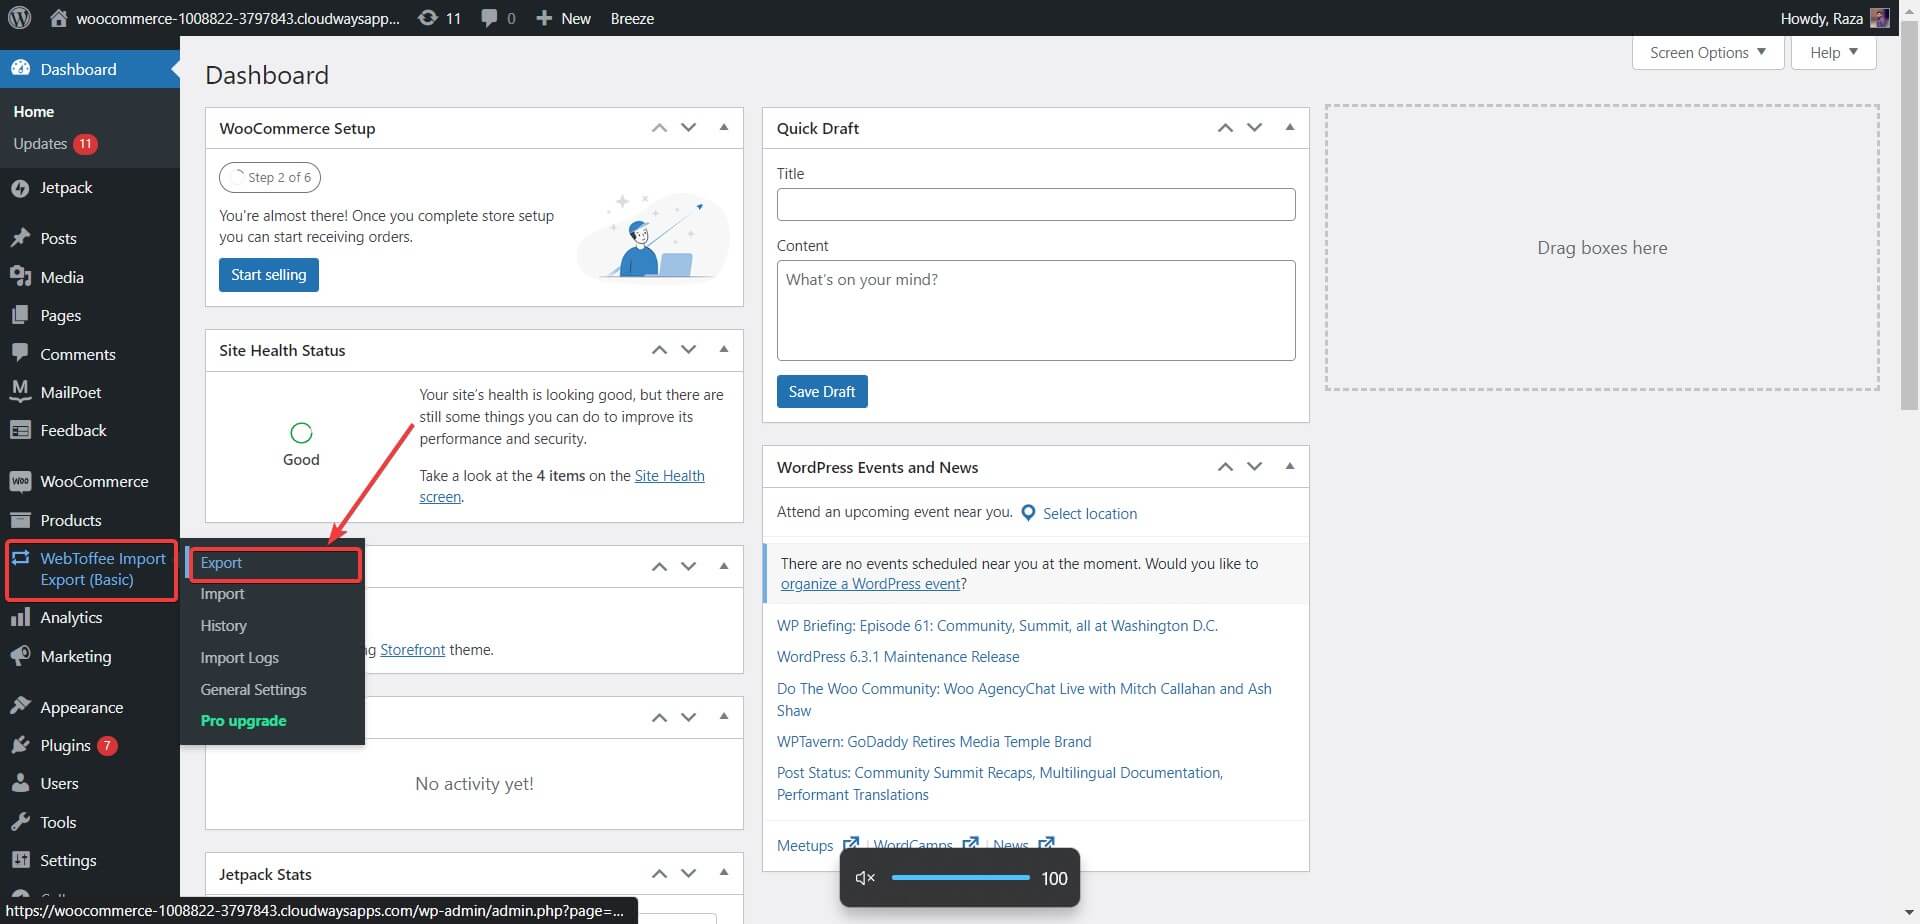The image size is (1920, 924).
Task: Click the Jetpack sidebar icon
Action: [20, 188]
